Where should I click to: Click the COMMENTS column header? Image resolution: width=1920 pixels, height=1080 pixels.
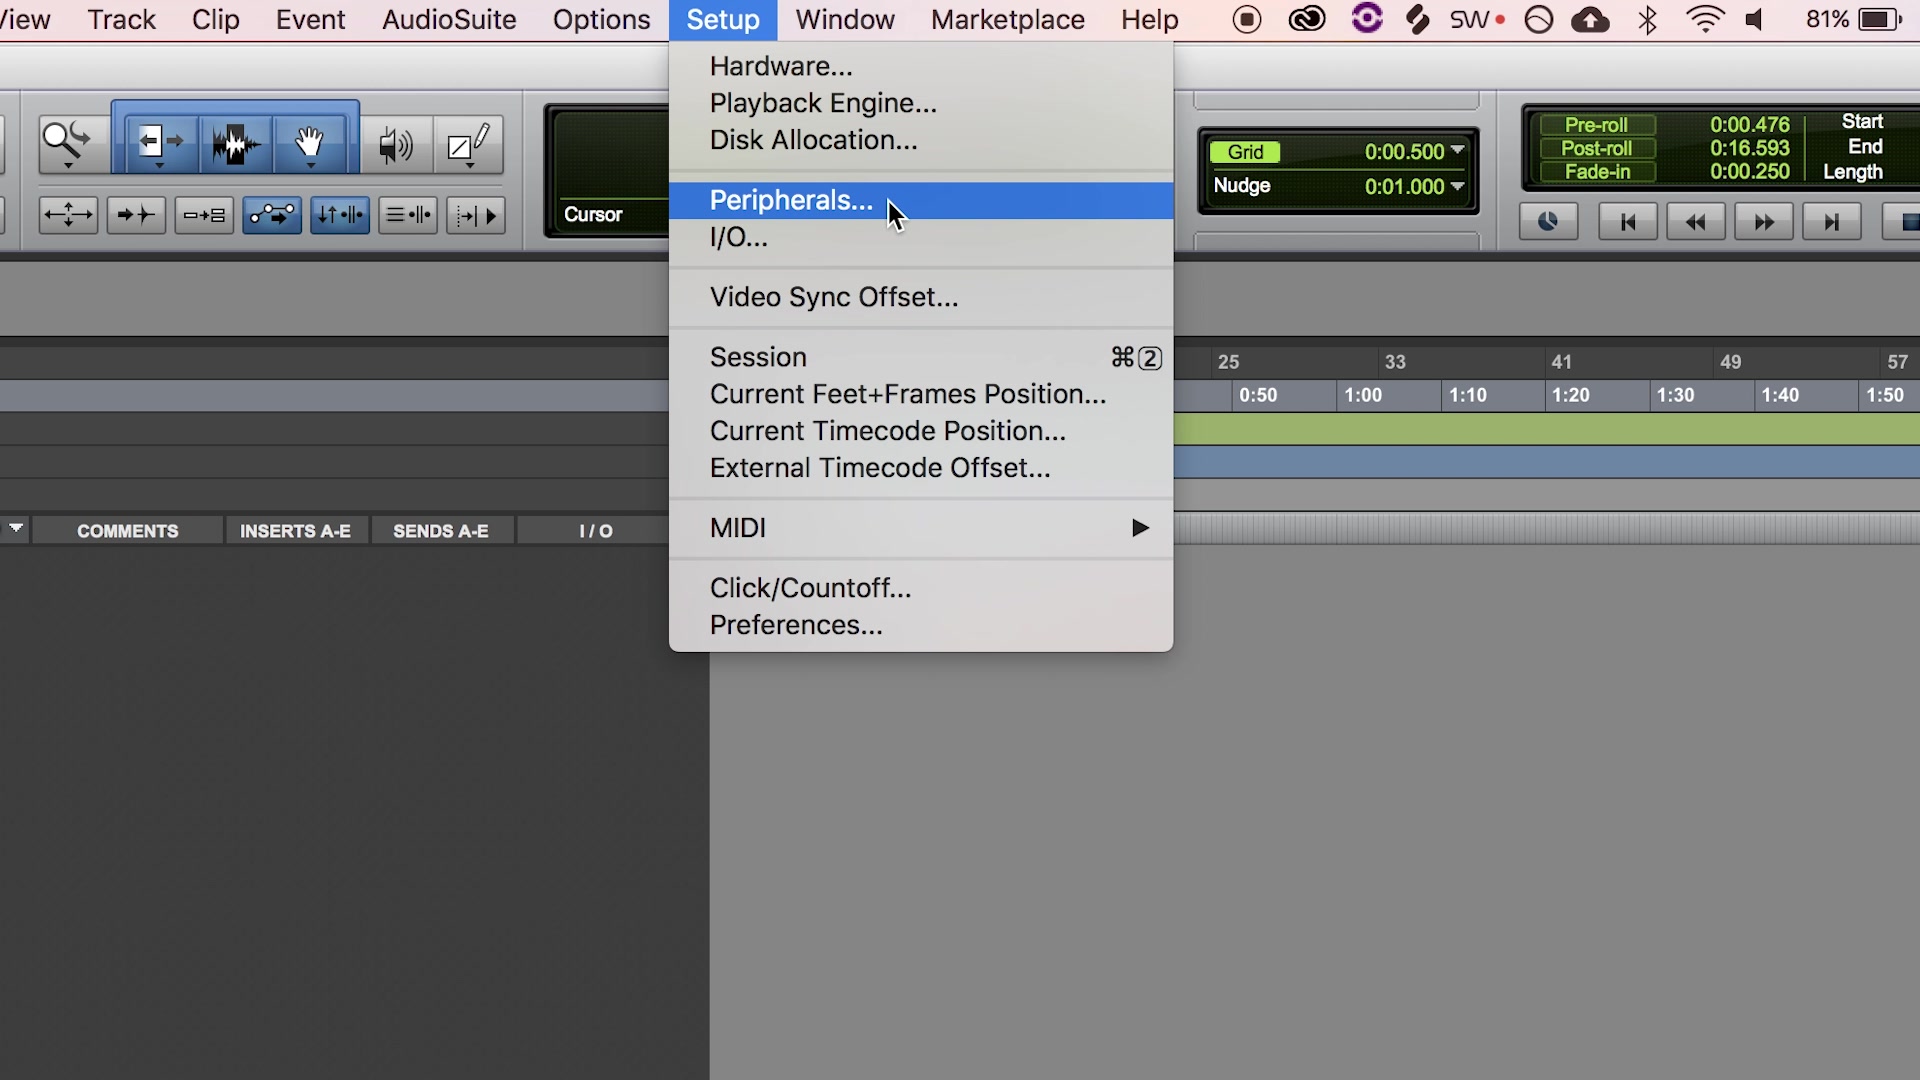(127, 531)
